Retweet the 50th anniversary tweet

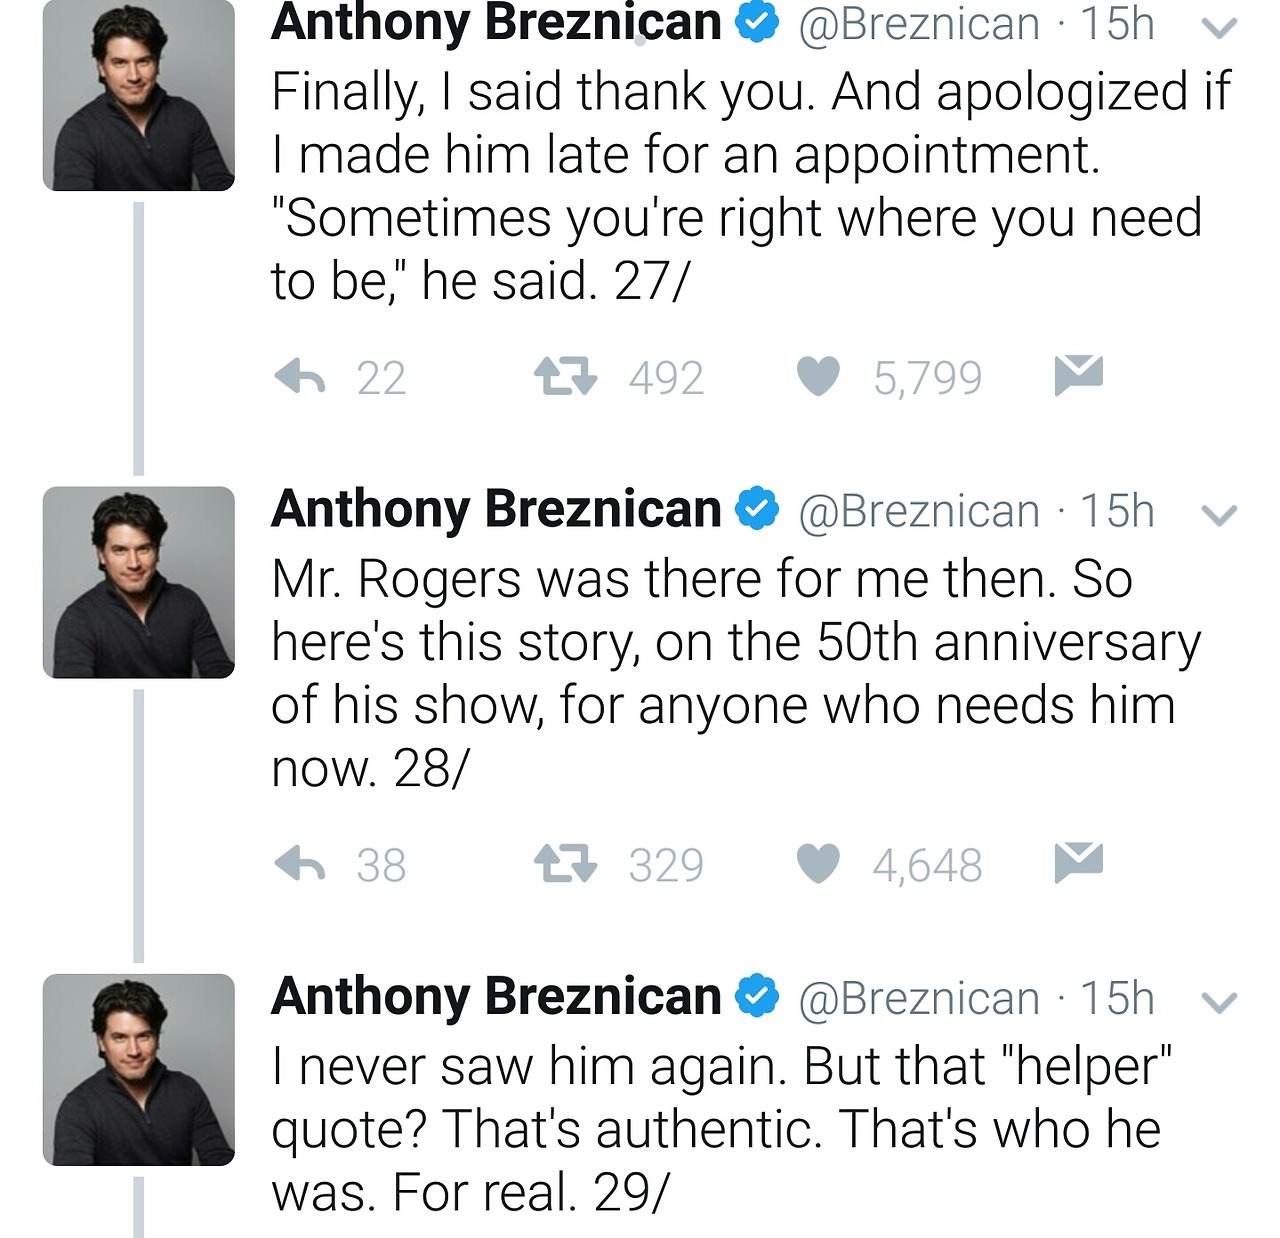tap(565, 864)
